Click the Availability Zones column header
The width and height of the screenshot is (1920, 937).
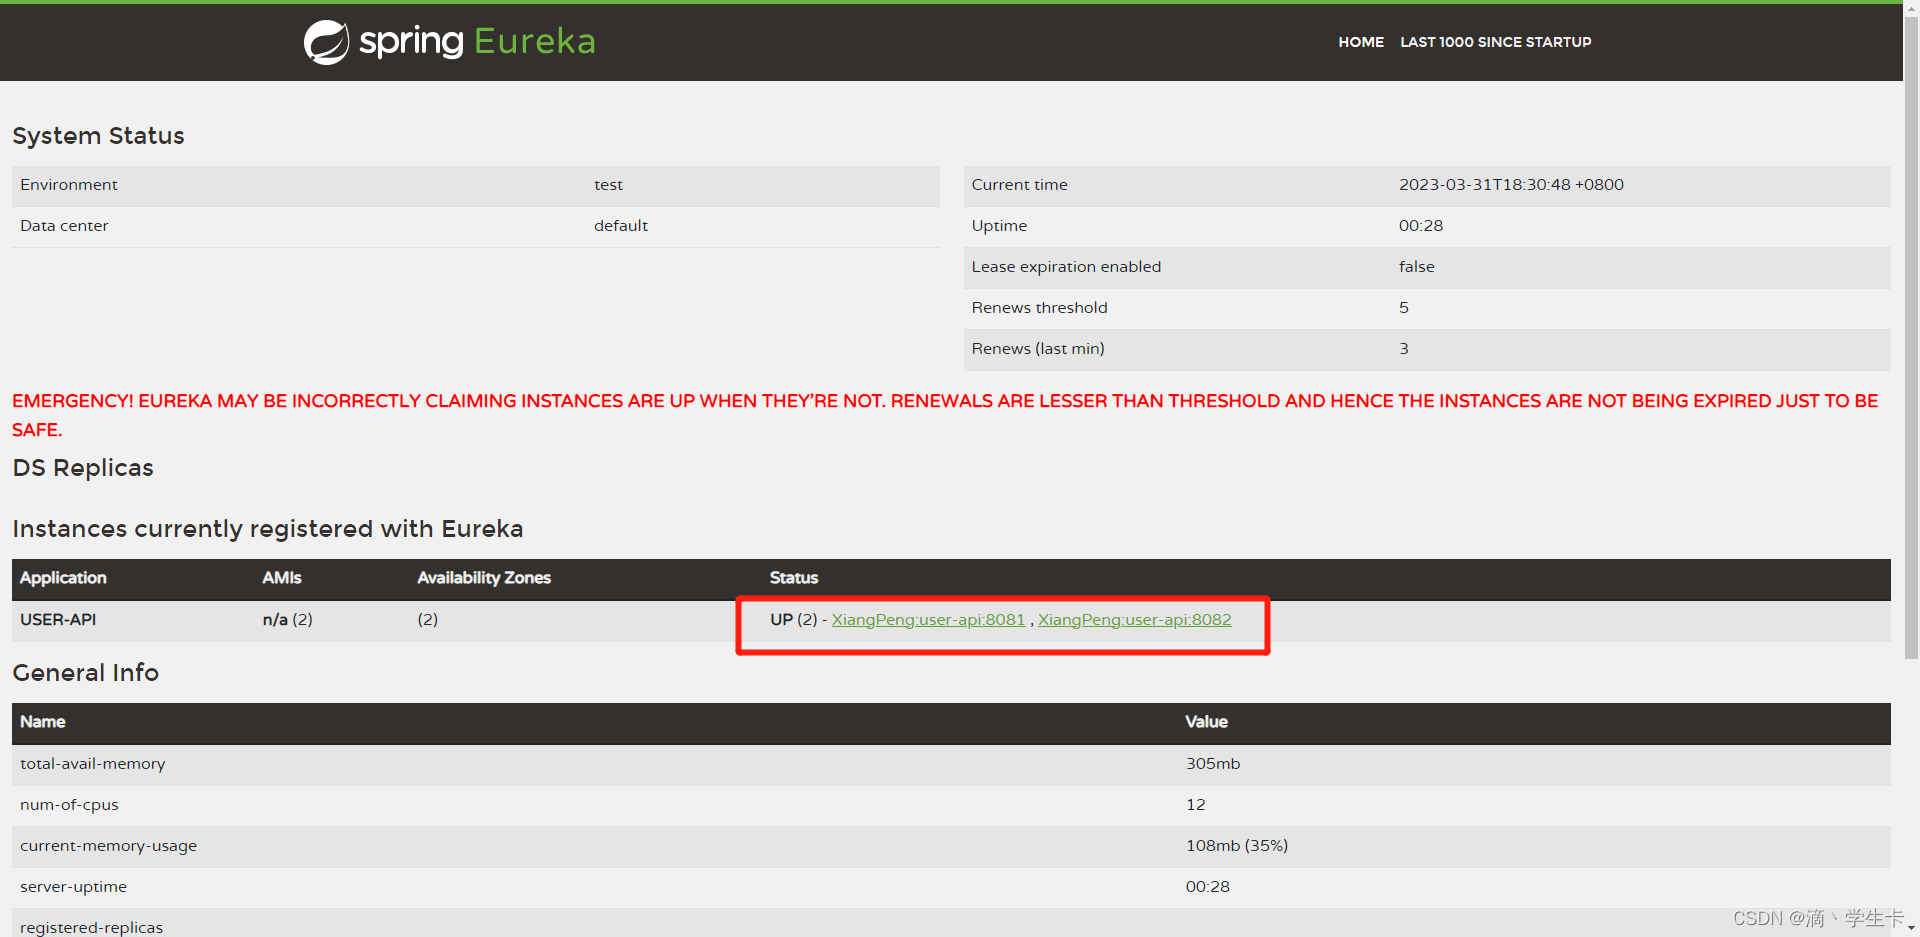pos(484,578)
